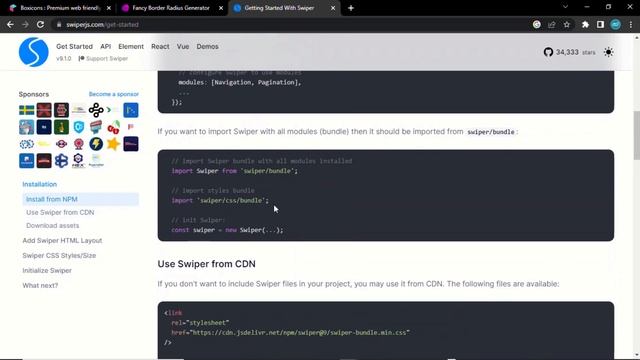640x360 pixels.
Task: Open the What next? sidebar link
Action: [x=40, y=285]
